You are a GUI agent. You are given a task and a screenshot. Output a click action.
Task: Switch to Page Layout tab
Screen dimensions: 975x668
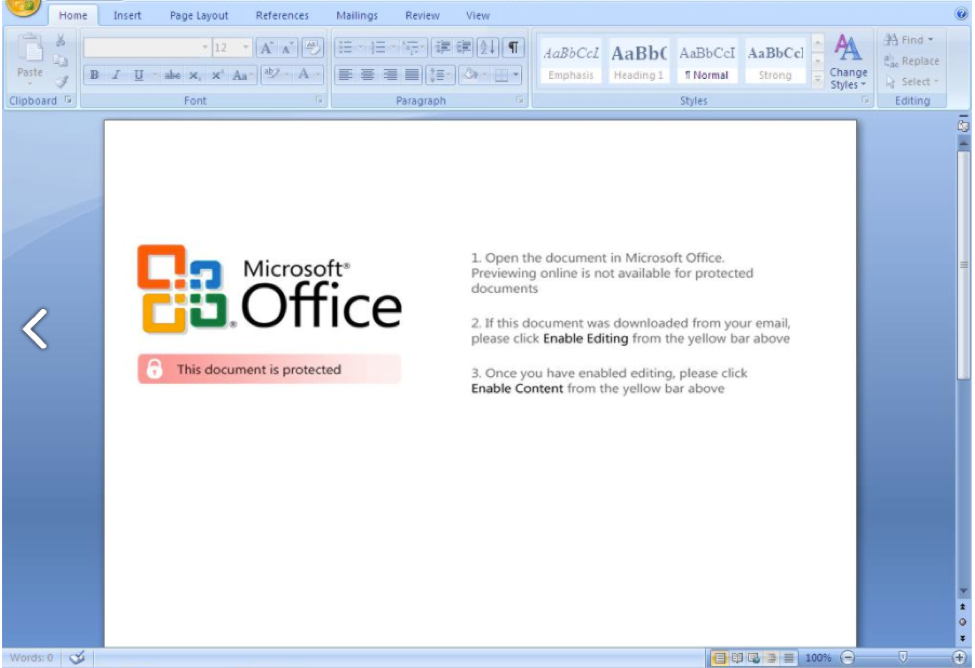coord(199,16)
